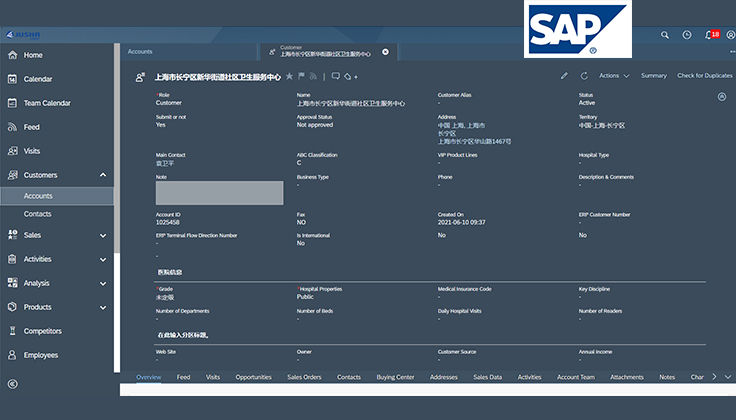736x420 pixels.
Task: Click the Hospital Properties value Public
Action: coord(305,297)
